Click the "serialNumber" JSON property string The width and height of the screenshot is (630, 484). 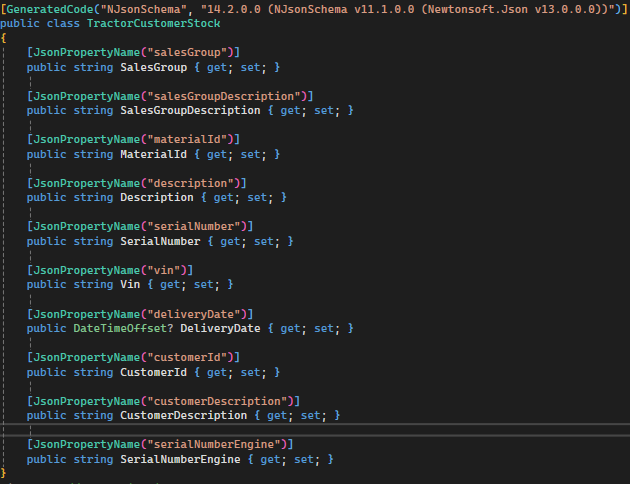[194, 227]
